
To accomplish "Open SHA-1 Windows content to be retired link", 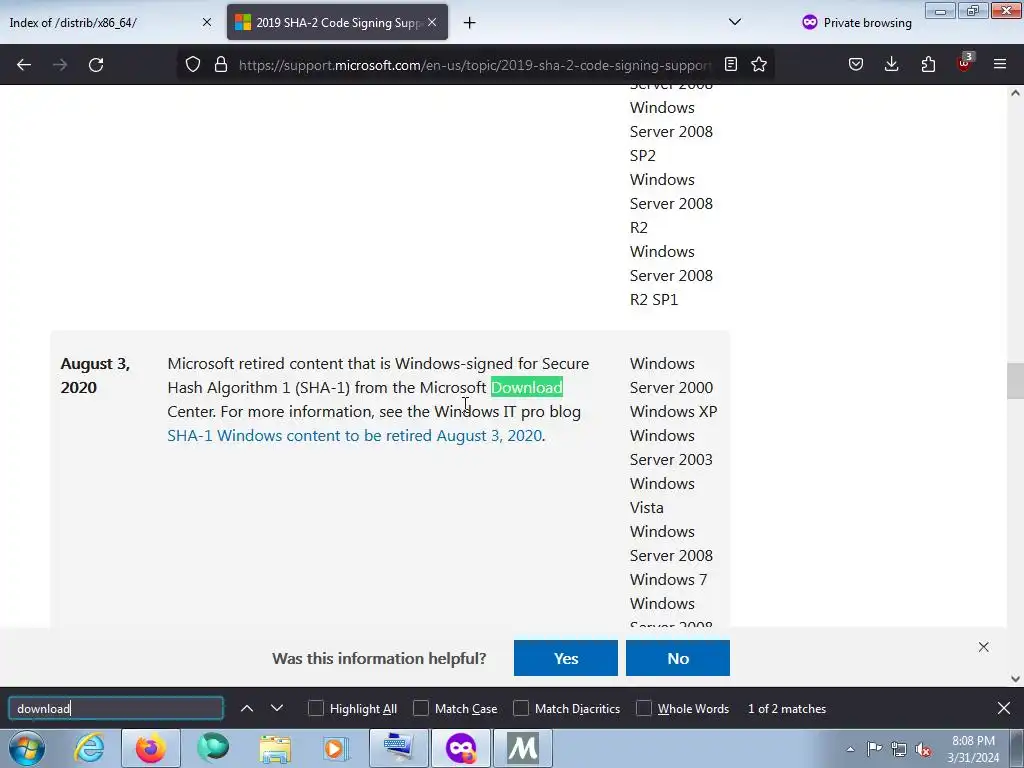I will (x=355, y=436).
